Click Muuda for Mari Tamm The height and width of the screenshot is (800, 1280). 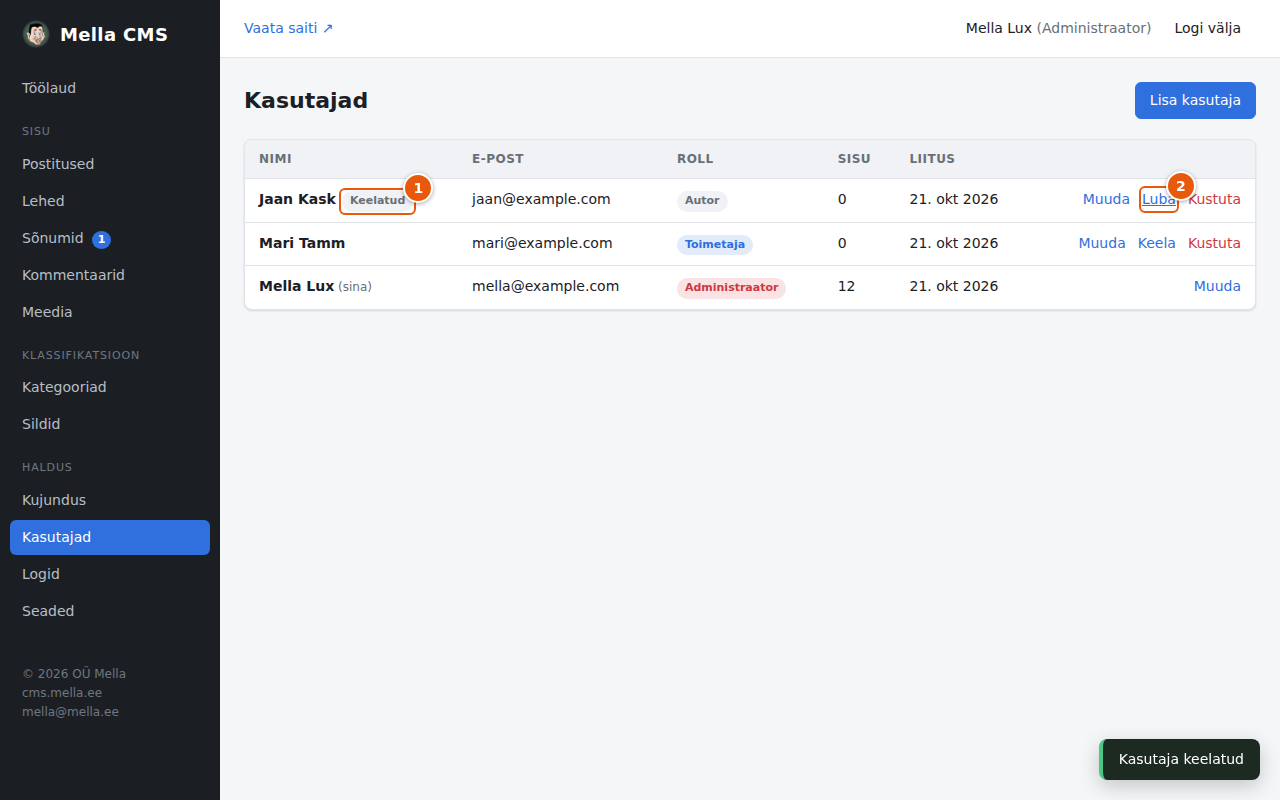(1102, 243)
